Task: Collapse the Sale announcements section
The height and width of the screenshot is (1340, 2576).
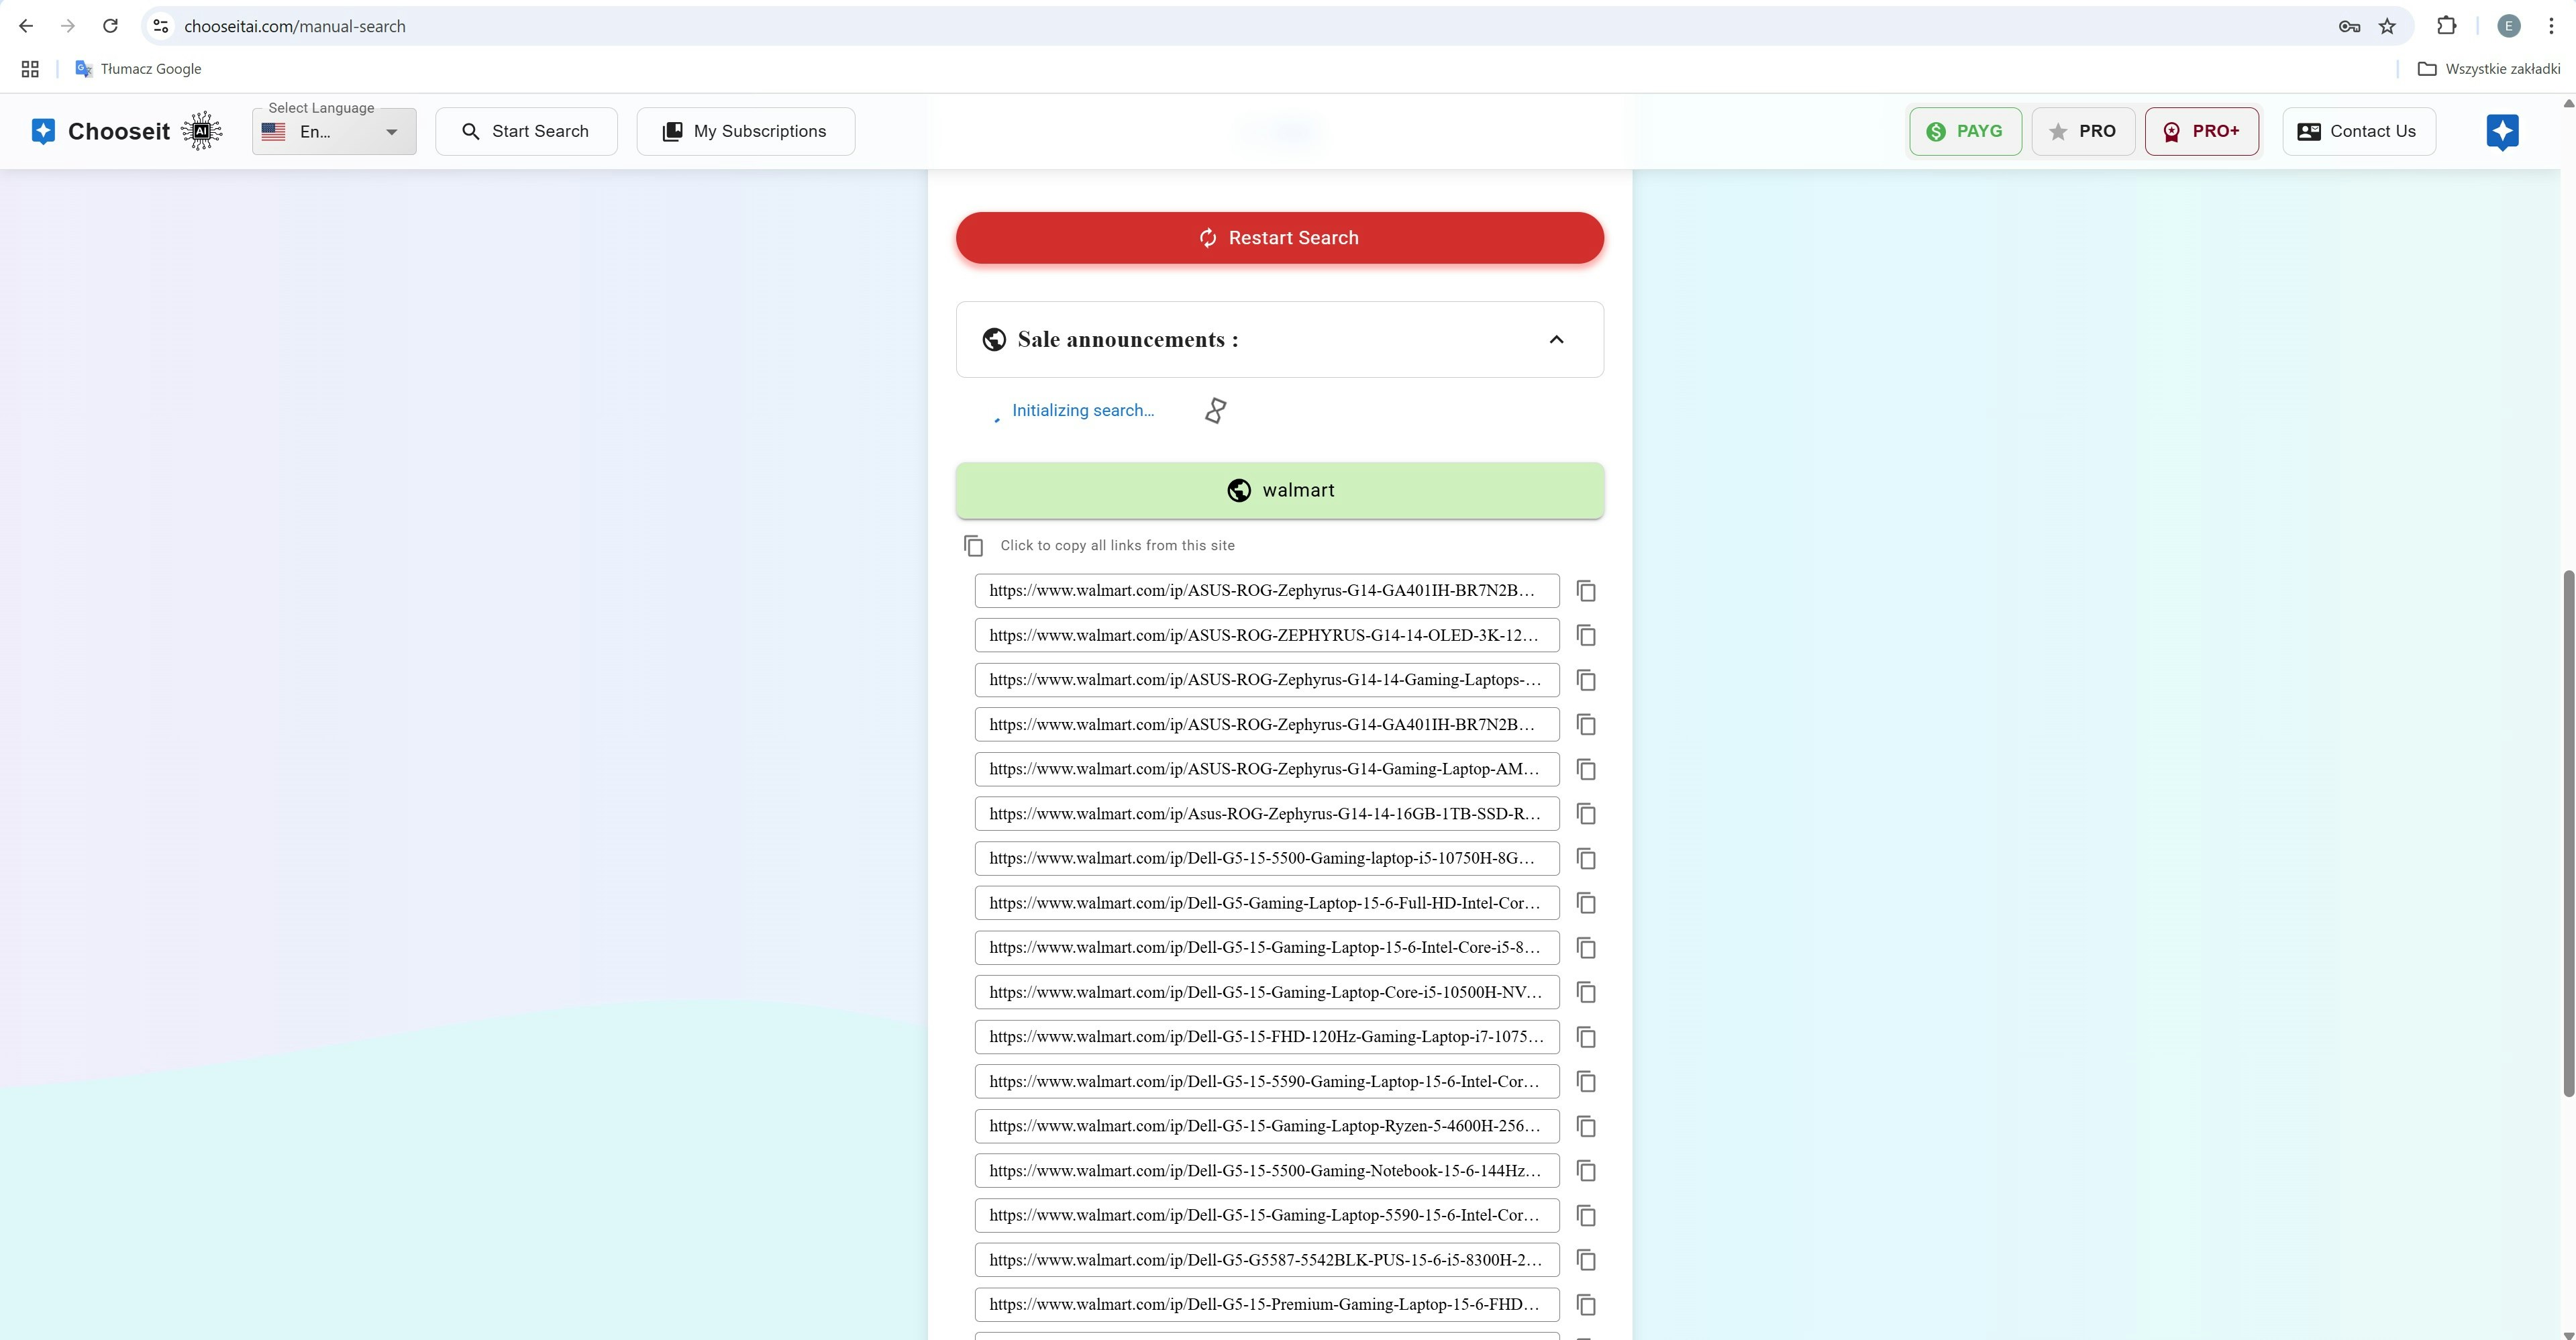Action: pyautogui.click(x=1556, y=340)
